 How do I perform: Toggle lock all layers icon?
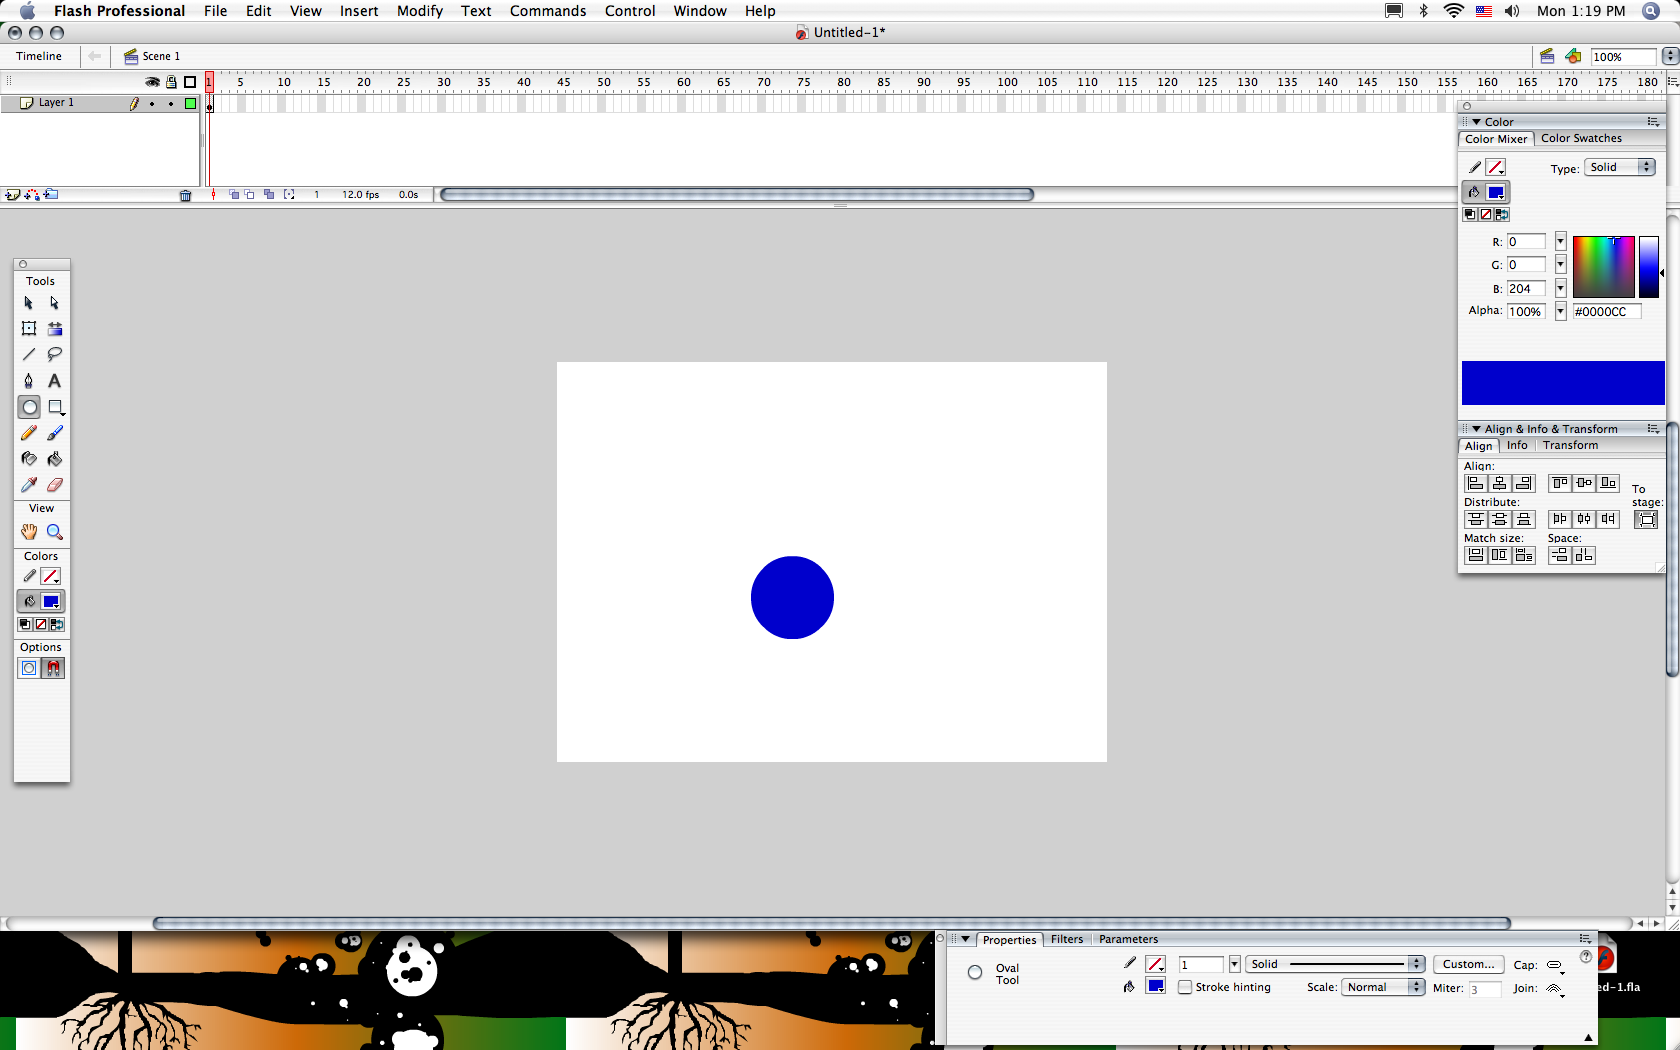(x=171, y=82)
